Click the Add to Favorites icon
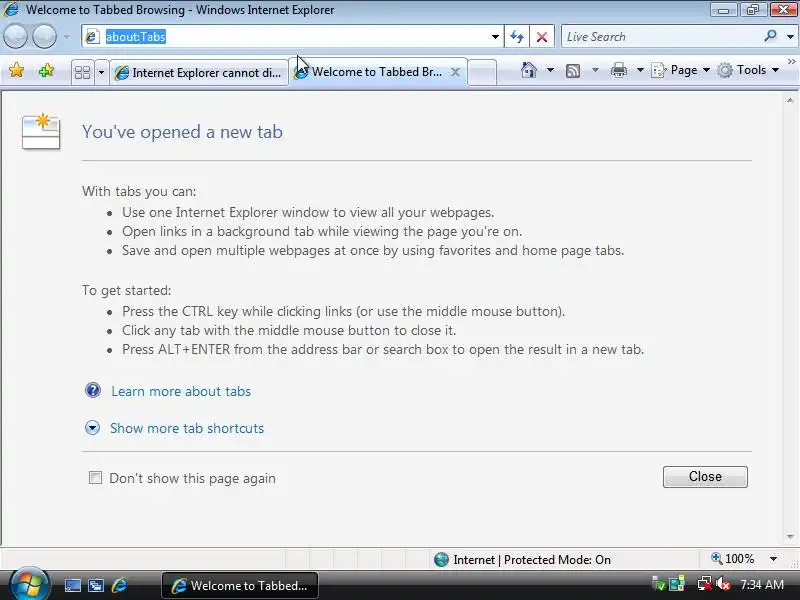800x600 pixels. pyautogui.click(x=46, y=70)
